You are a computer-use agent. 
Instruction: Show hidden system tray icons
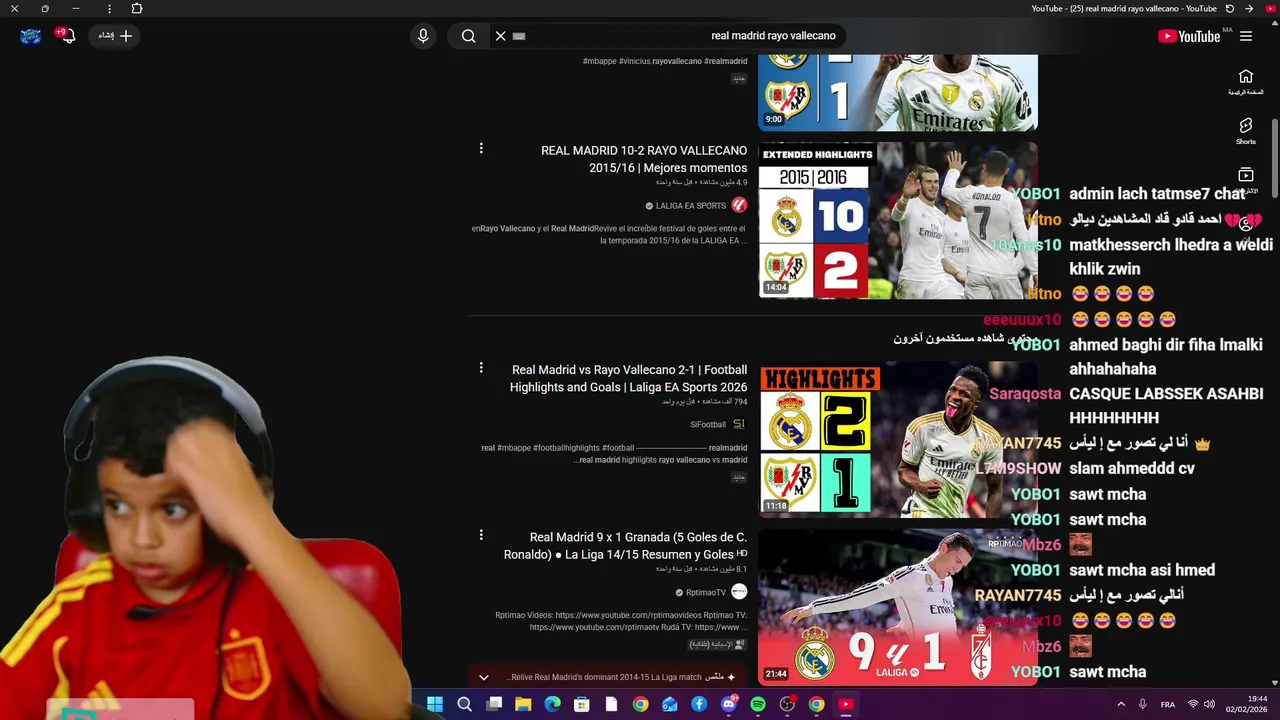(x=1121, y=704)
